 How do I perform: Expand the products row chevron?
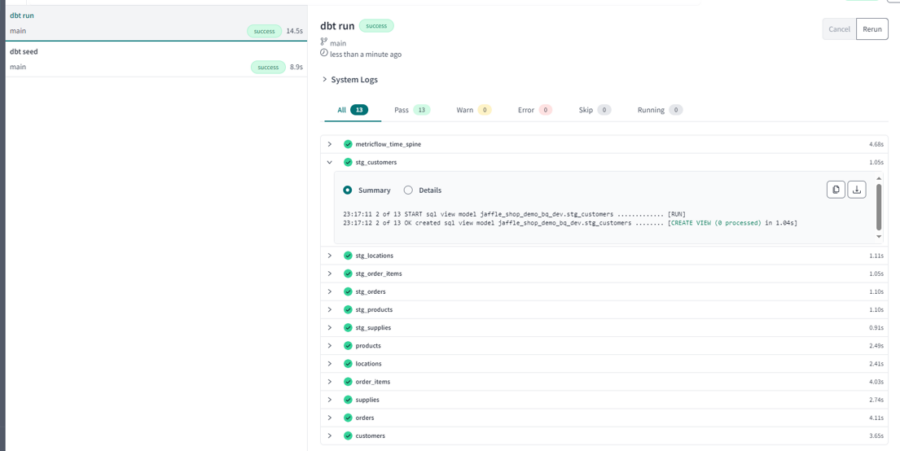click(329, 345)
